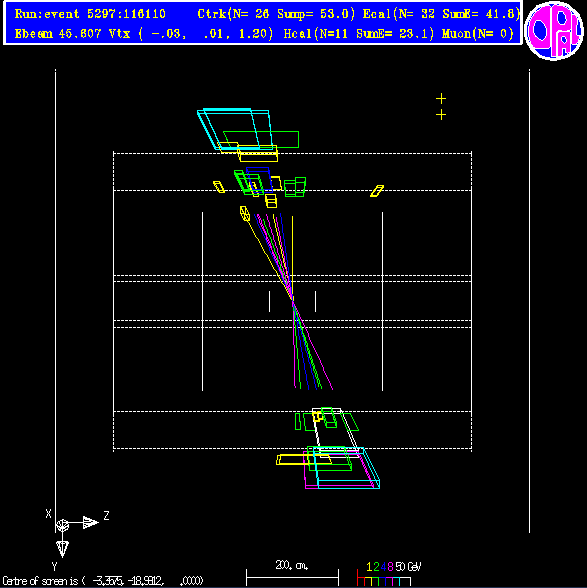Select the isolated yellow cluster at right
The width and height of the screenshot is (587, 588).
377,191
